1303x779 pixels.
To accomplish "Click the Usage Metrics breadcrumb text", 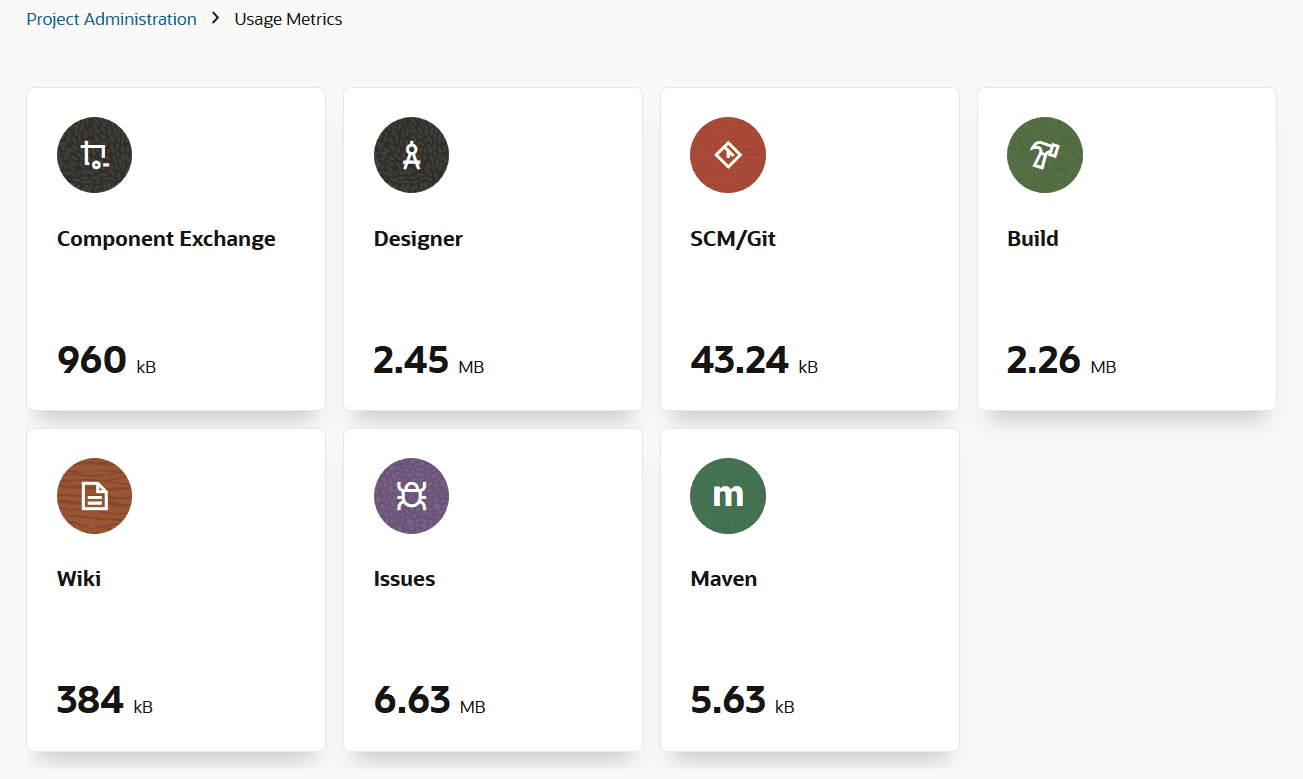I will click(x=288, y=19).
